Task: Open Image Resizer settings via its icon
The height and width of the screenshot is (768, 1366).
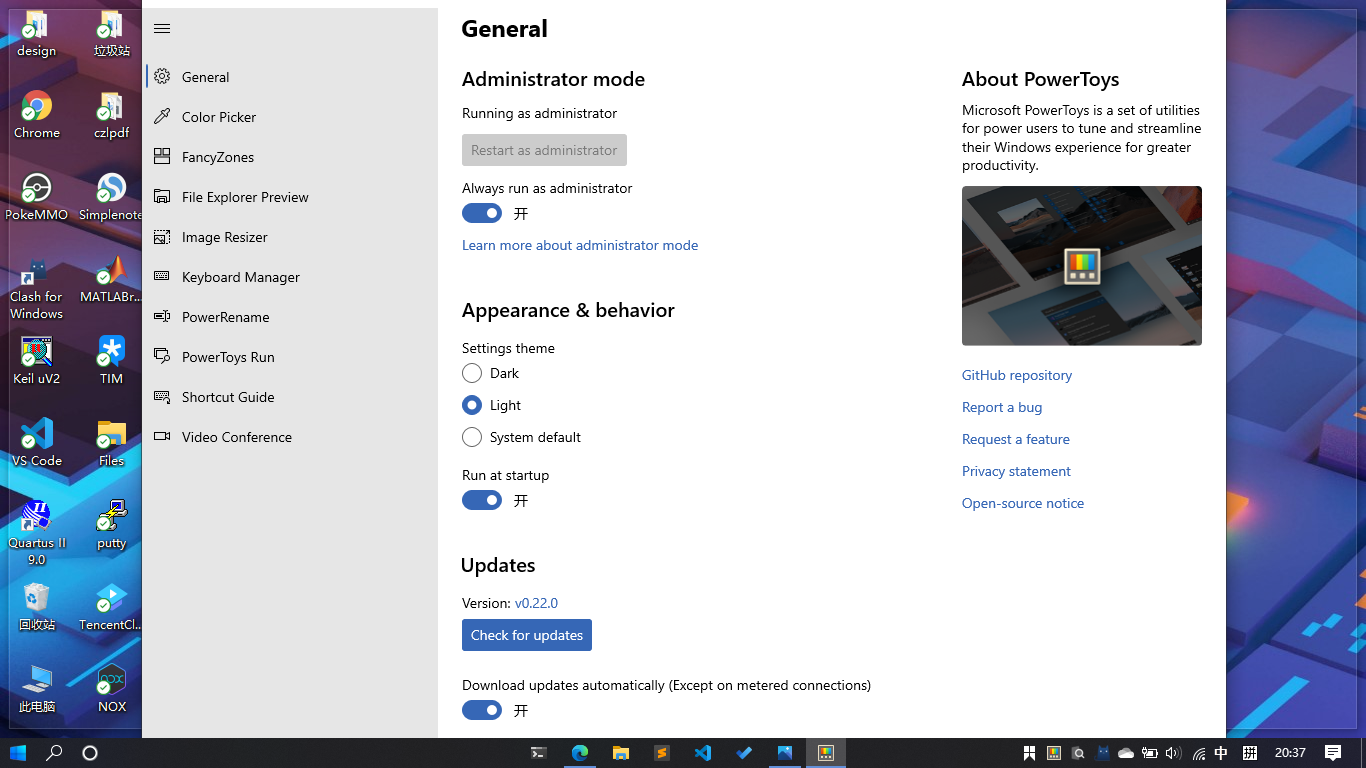Action: [x=162, y=237]
